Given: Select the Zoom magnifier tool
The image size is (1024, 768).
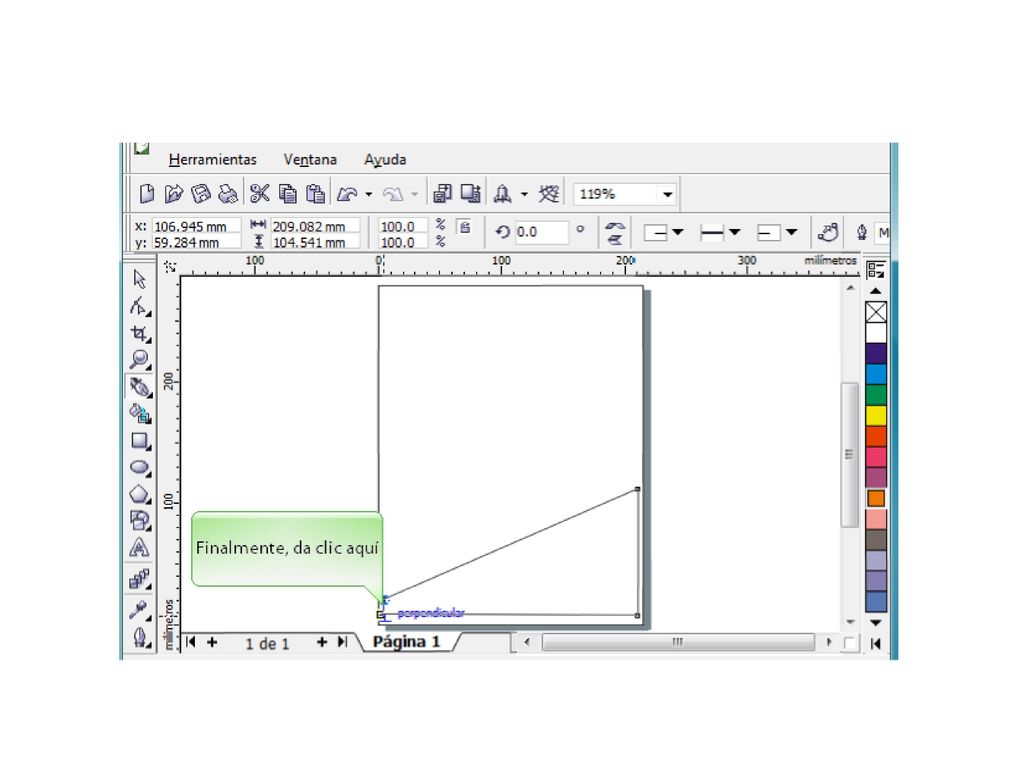Looking at the screenshot, I should pos(139,360).
